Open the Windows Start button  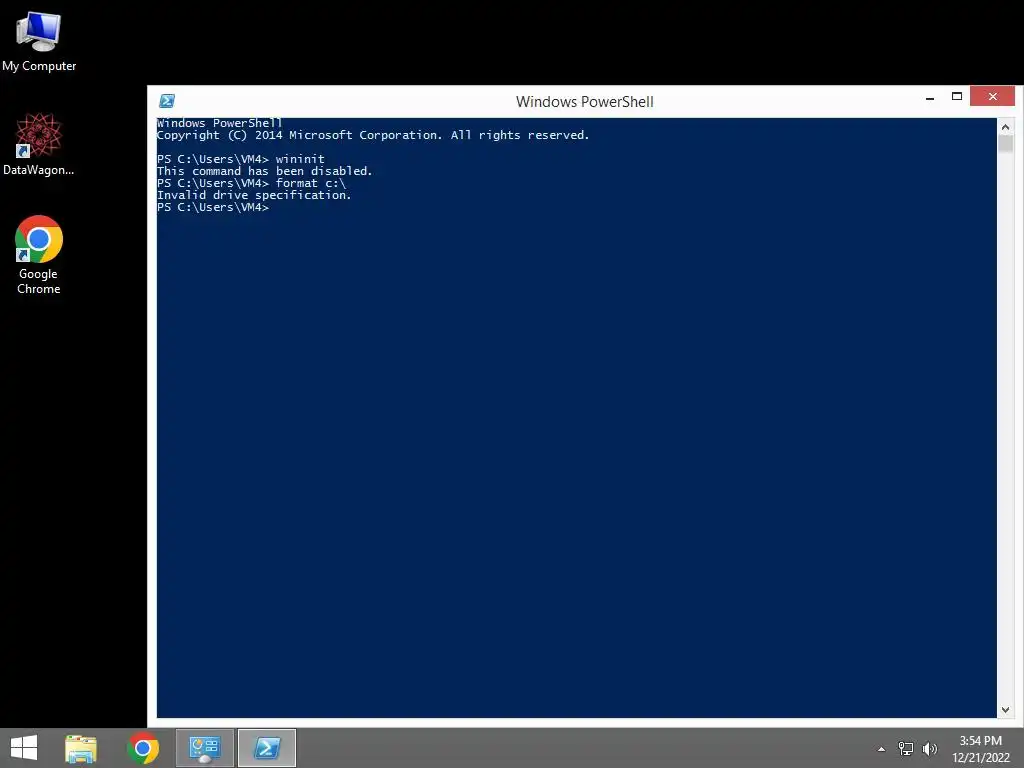coord(24,748)
